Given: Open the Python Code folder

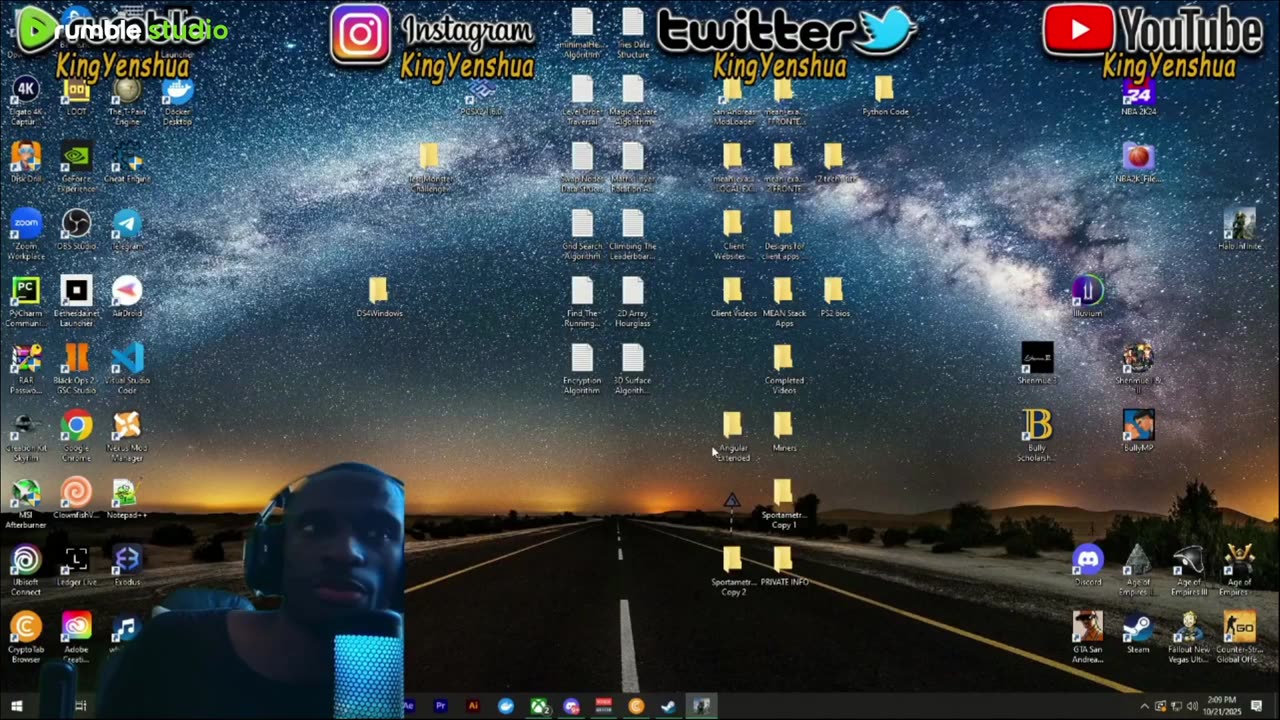Looking at the screenshot, I should pos(885,96).
